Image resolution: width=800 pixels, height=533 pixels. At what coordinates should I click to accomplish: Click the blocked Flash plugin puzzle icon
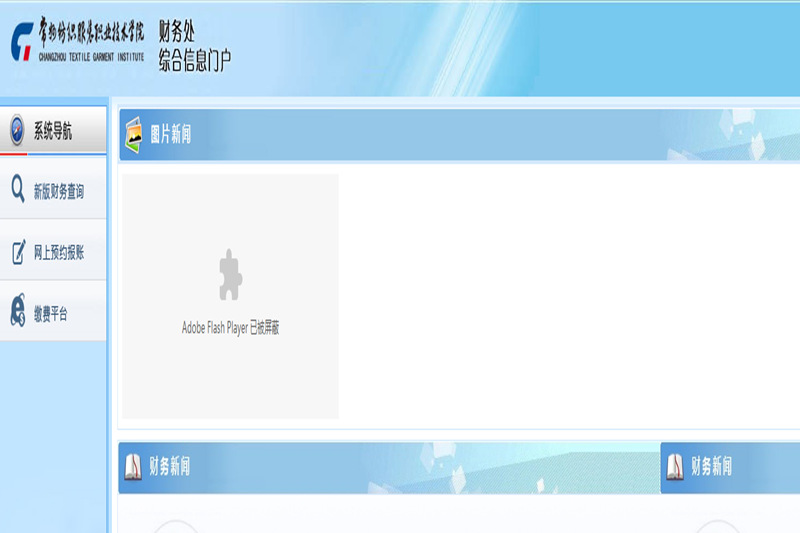[x=231, y=274]
